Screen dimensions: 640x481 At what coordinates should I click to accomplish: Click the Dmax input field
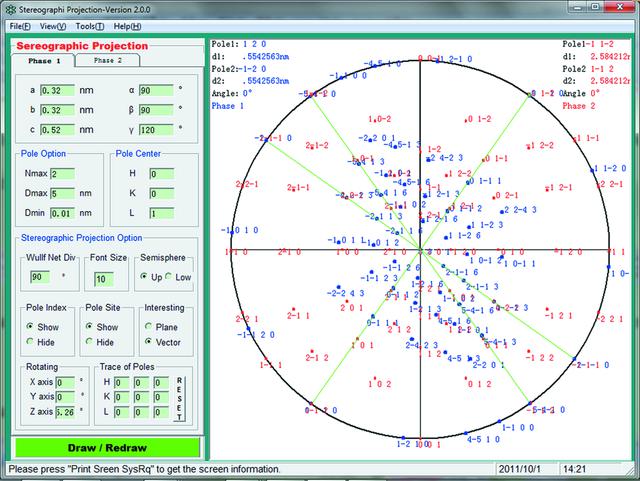point(62,193)
